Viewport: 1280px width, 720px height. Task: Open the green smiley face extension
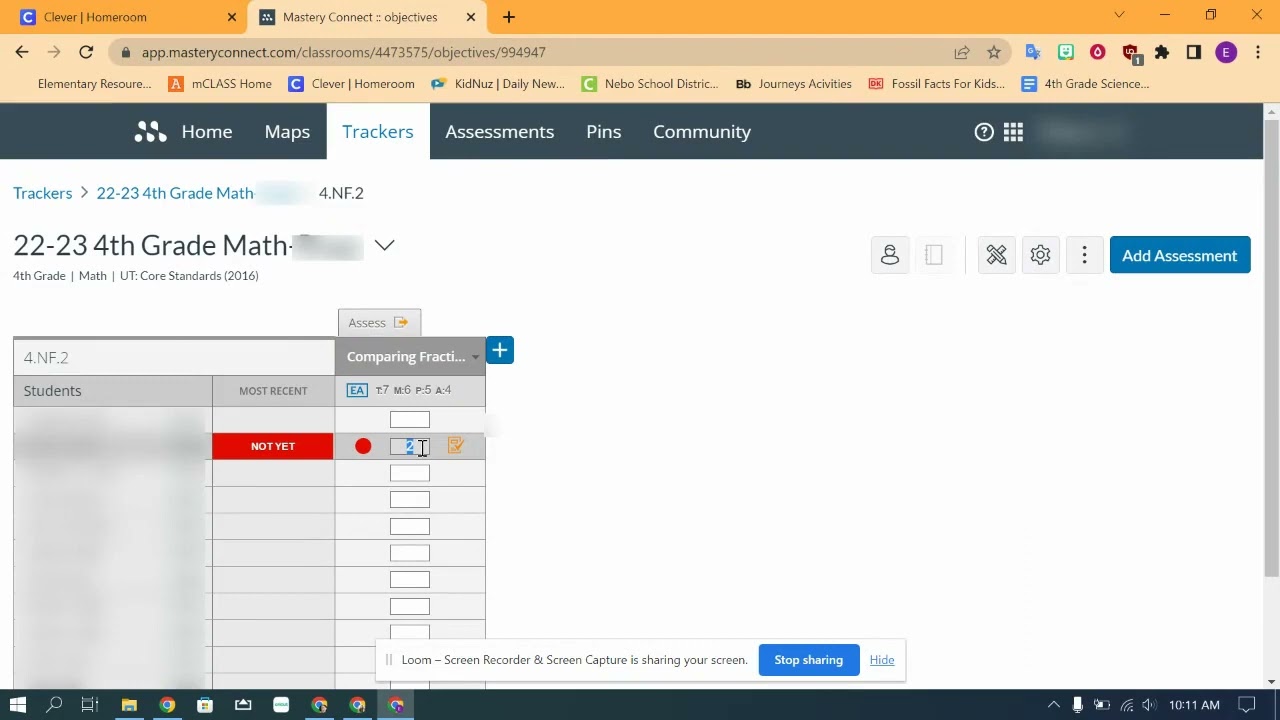point(1065,52)
